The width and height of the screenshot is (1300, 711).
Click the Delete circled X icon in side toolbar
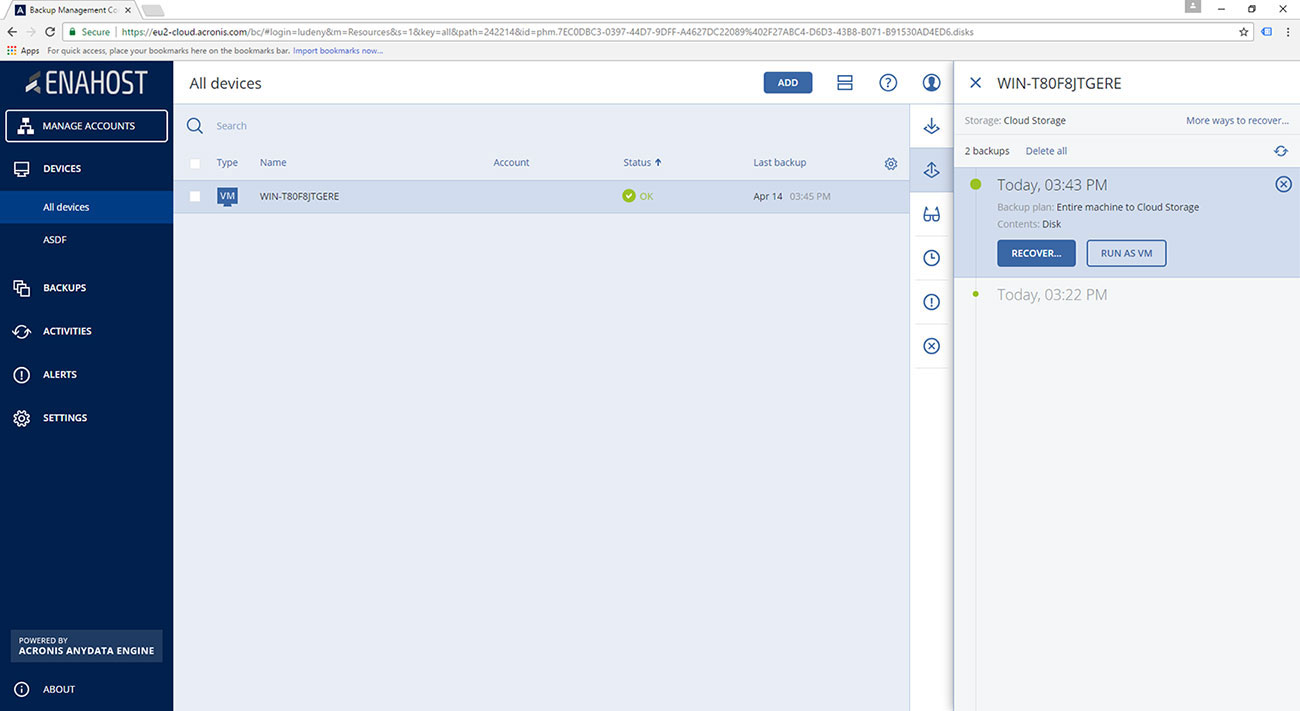click(931, 346)
